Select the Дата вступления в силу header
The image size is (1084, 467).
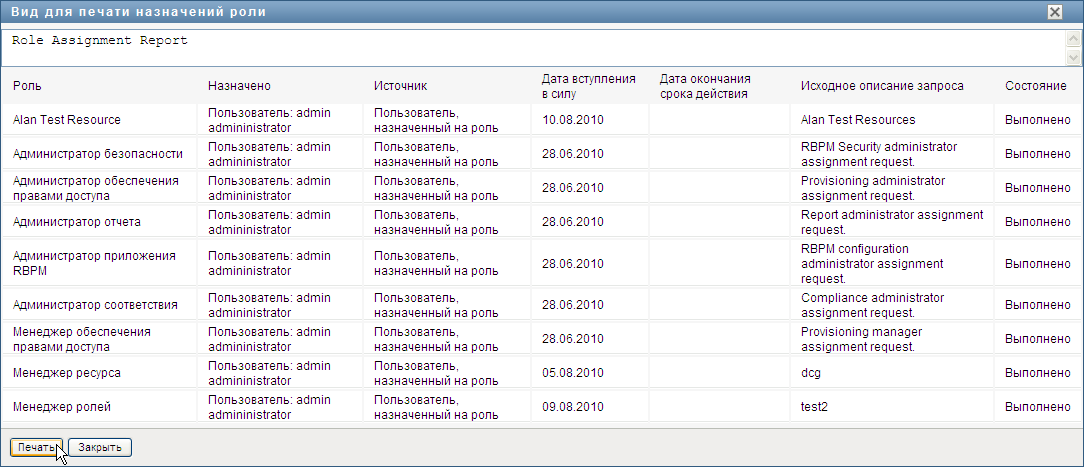588,86
